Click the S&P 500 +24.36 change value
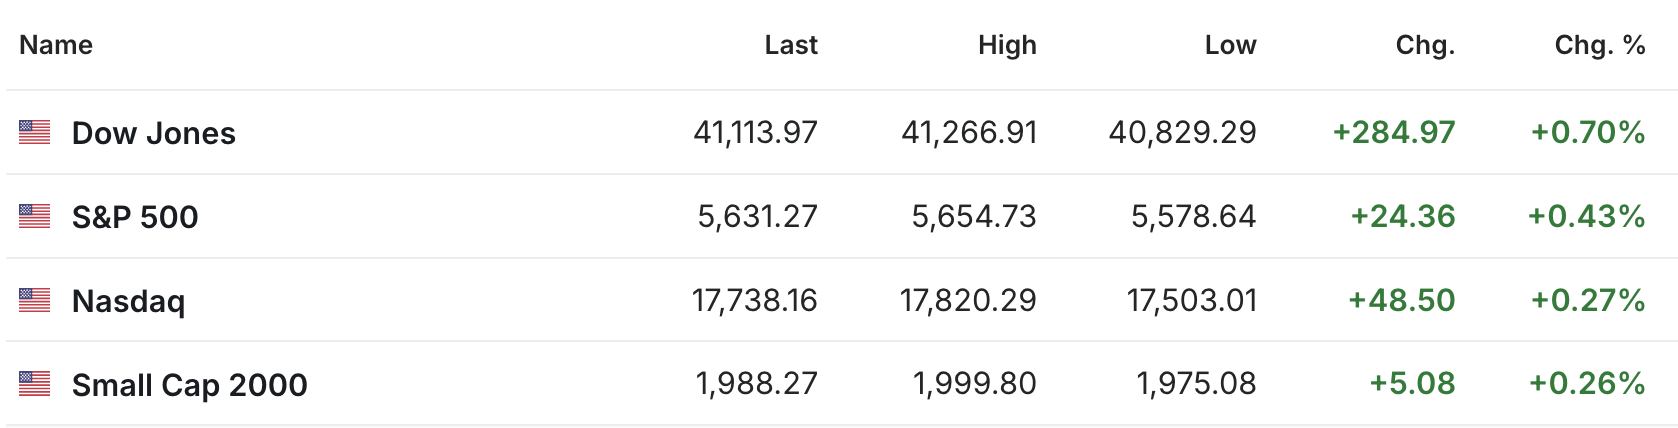Image resolution: width=1678 pixels, height=428 pixels. 1403,216
